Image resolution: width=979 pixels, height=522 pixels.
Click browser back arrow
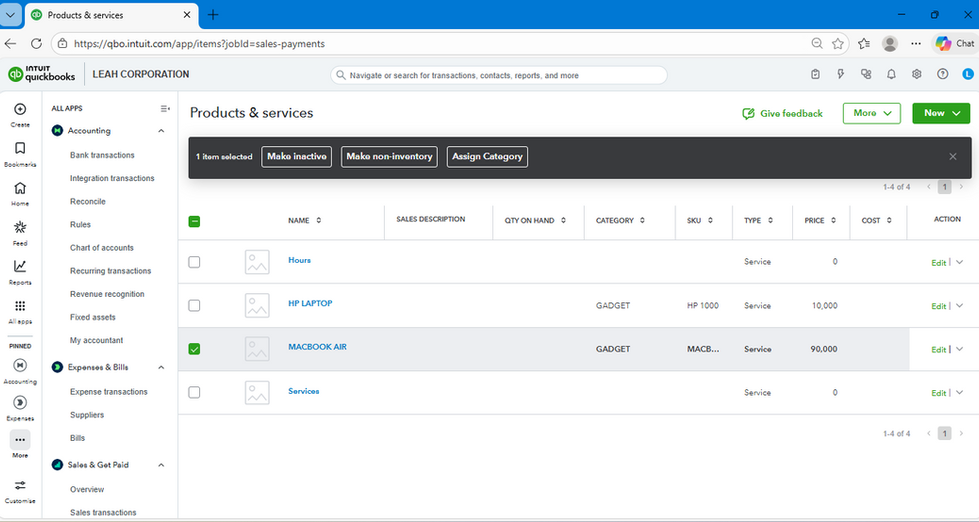(10, 44)
